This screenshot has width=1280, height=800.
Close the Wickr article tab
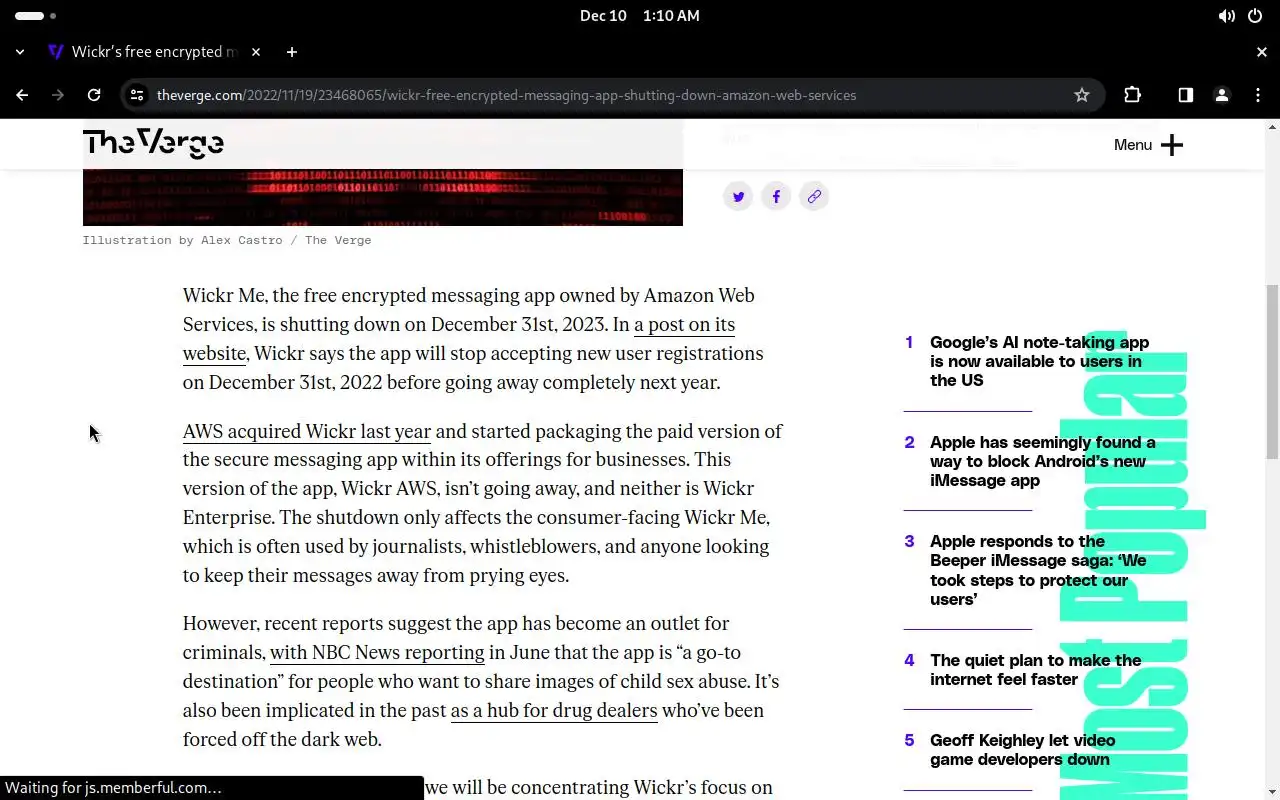(x=256, y=52)
